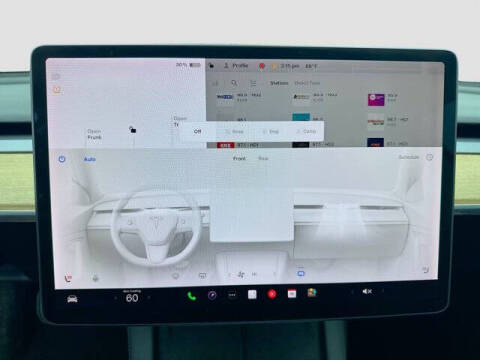Toggle the passenger seat heater icon
This screenshot has height=360, width=480.
point(426,269)
